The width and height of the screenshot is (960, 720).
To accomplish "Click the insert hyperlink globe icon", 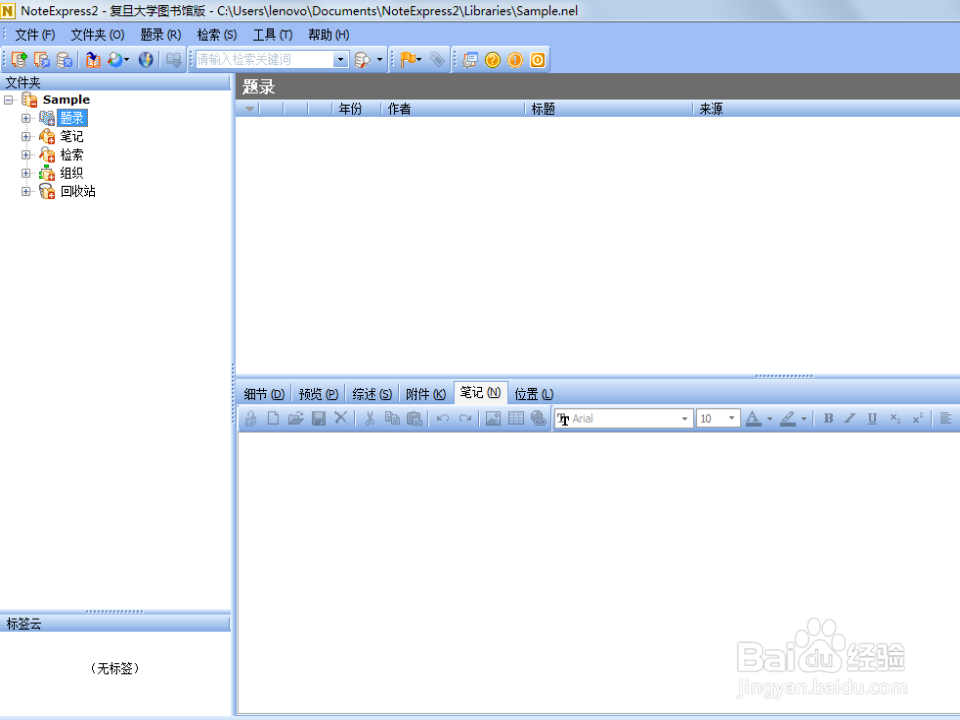I will pyautogui.click(x=538, y=418).
